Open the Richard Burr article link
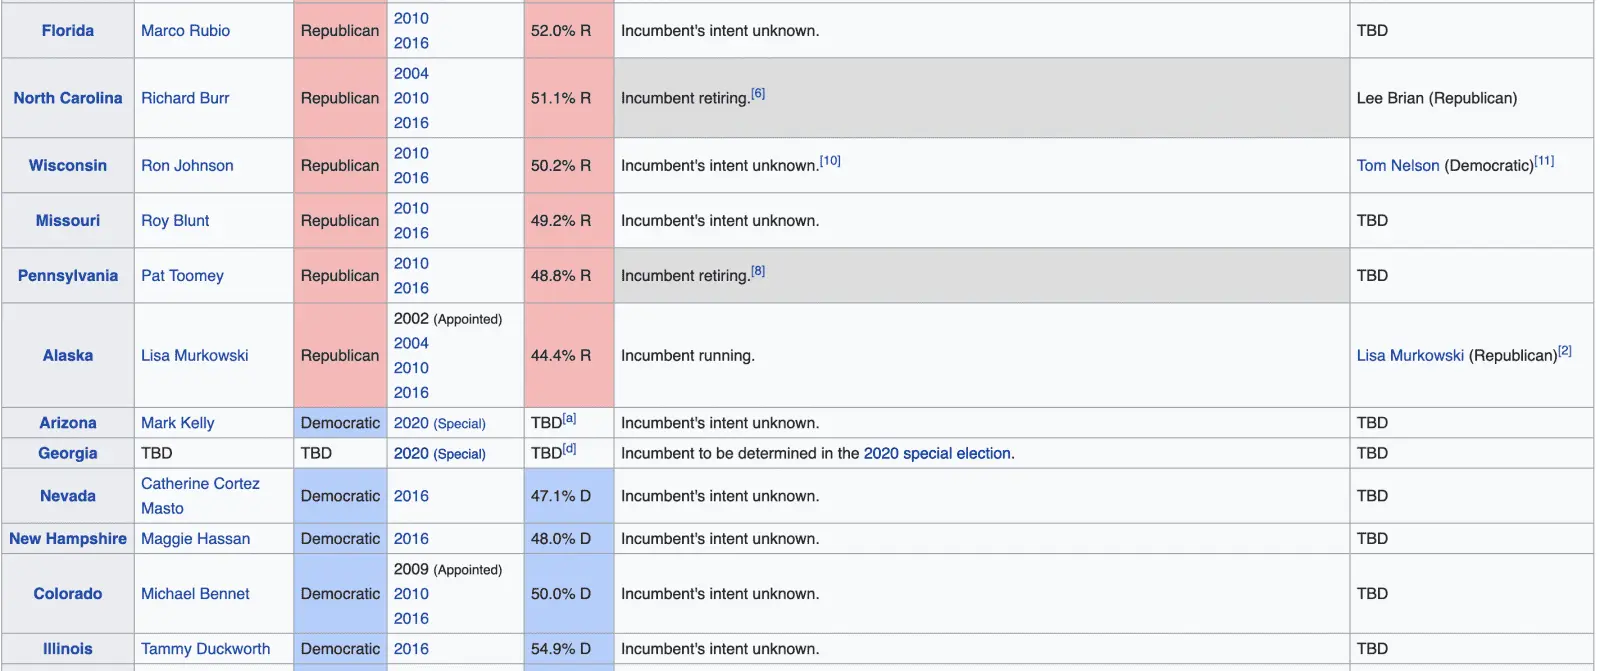This screenshot has height=671, width=1600. coord(185,98)
